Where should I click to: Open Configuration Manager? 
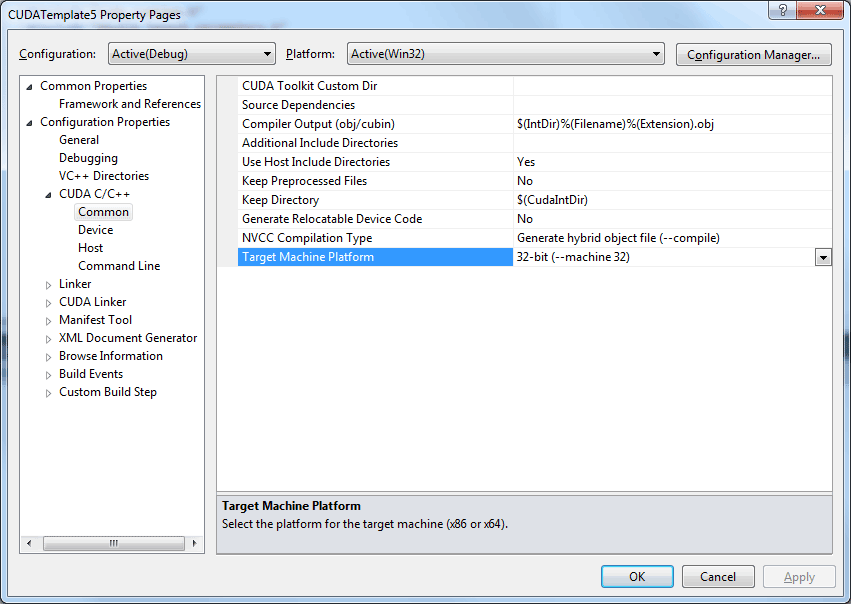753,55
